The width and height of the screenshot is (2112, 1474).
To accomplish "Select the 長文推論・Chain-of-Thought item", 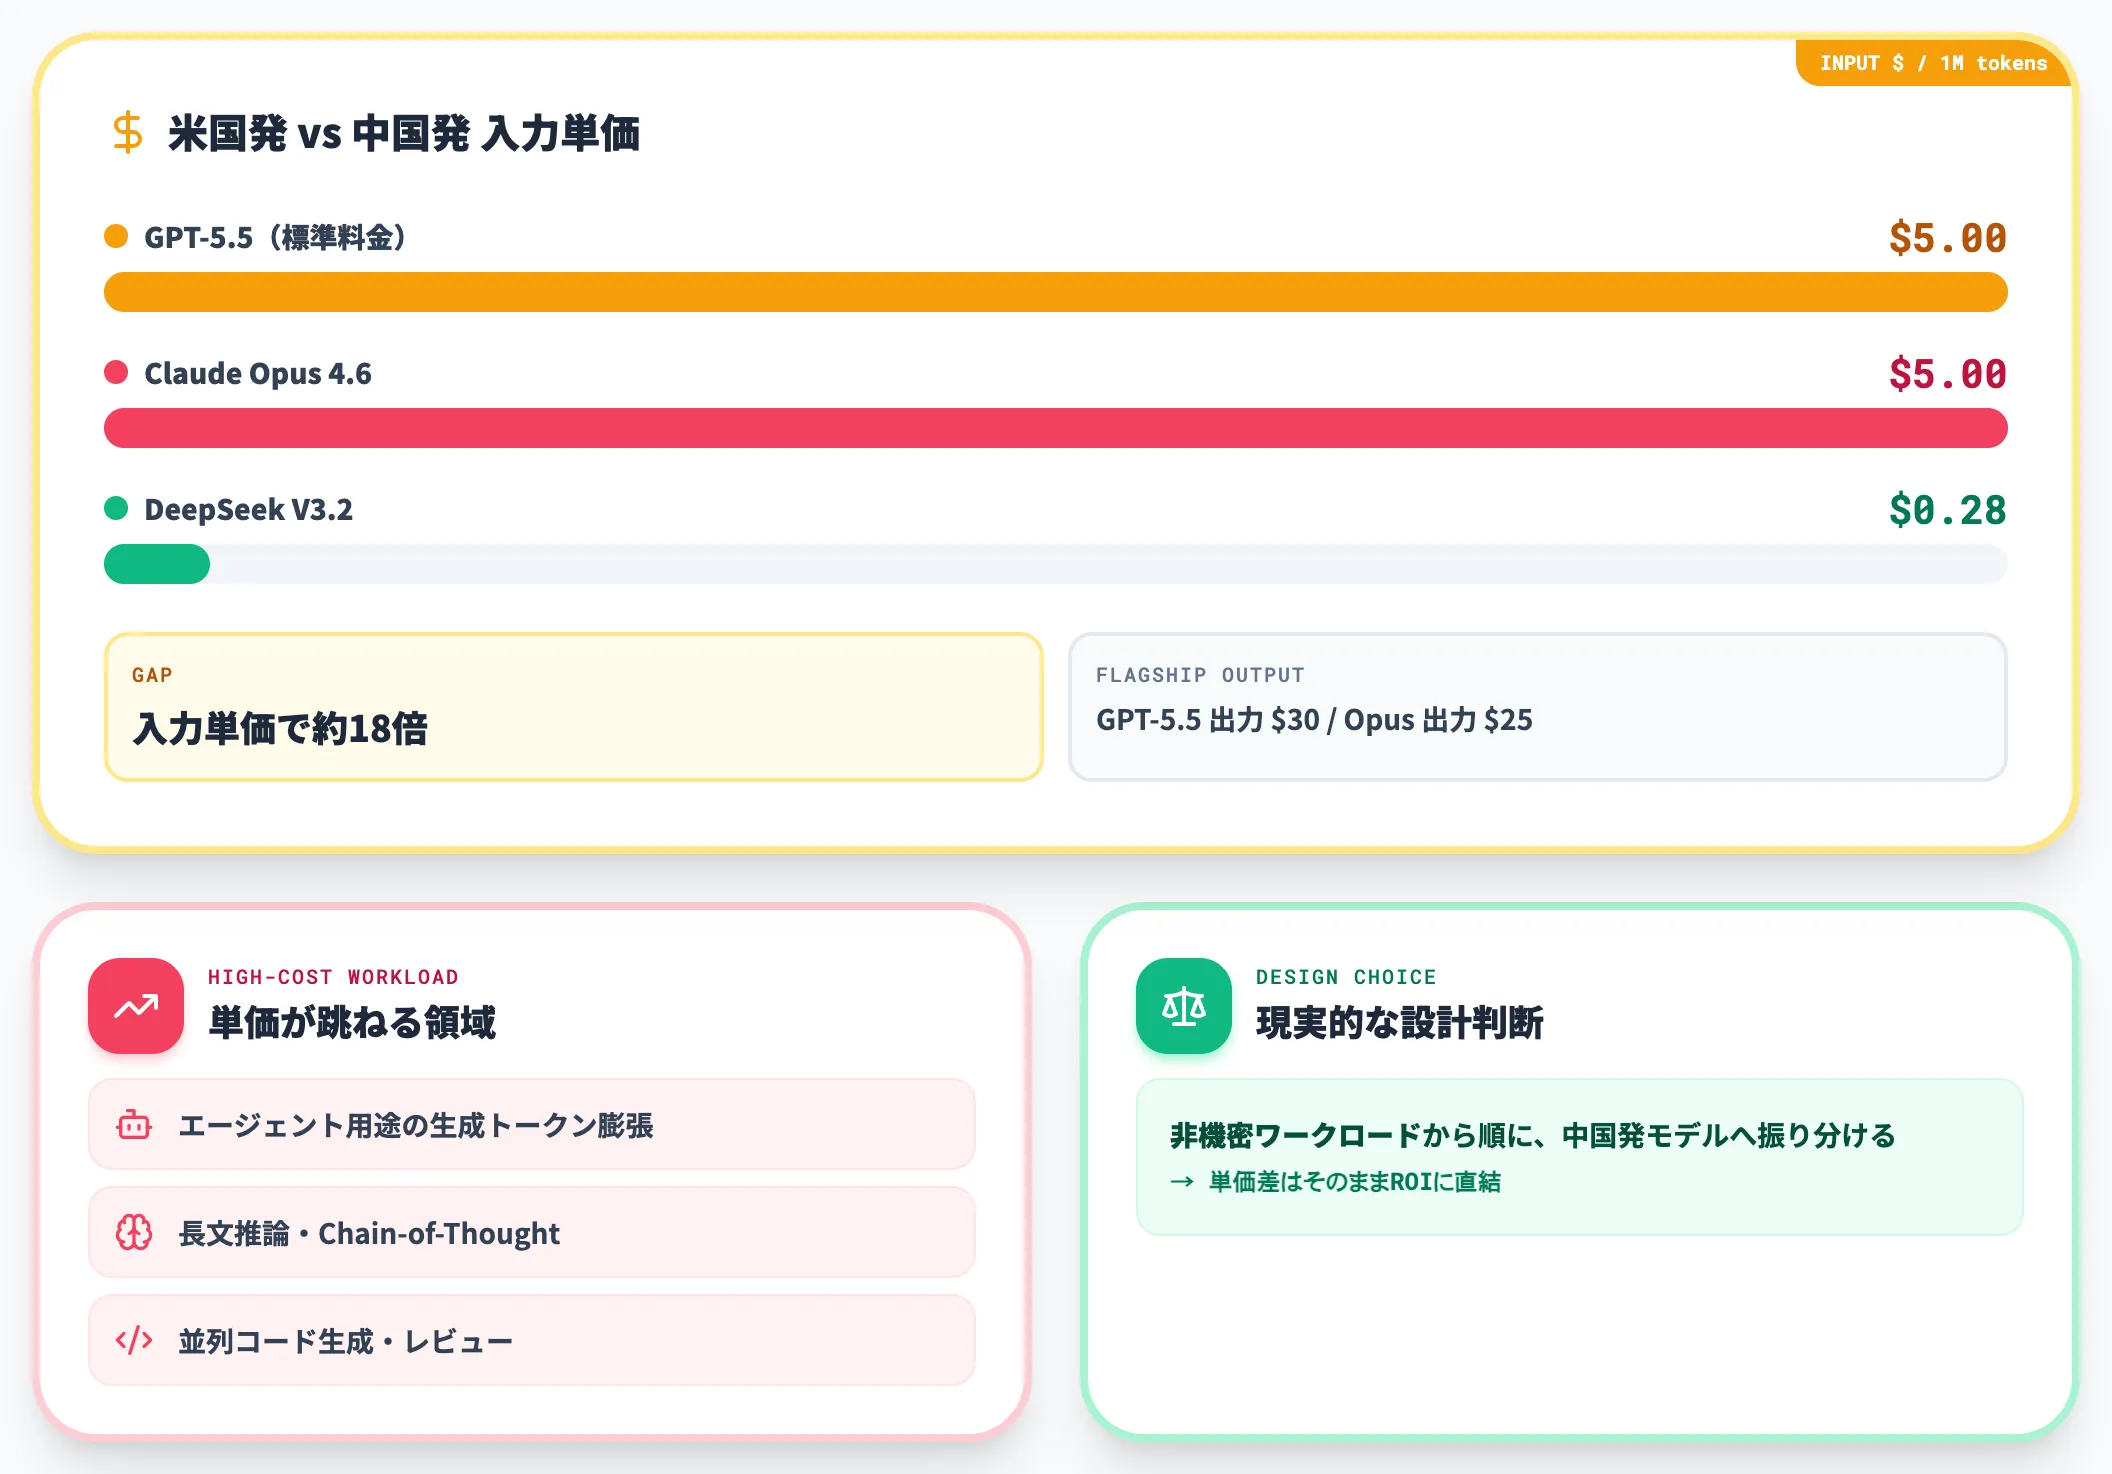I will [x=532, y=1232].
